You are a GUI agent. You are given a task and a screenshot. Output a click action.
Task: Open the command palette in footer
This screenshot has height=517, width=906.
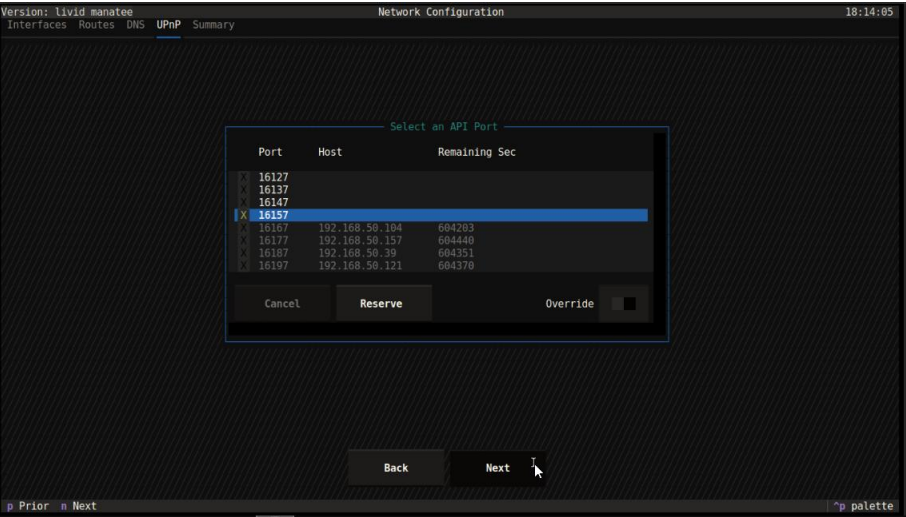pyautogui.click(x=863, y=506)
